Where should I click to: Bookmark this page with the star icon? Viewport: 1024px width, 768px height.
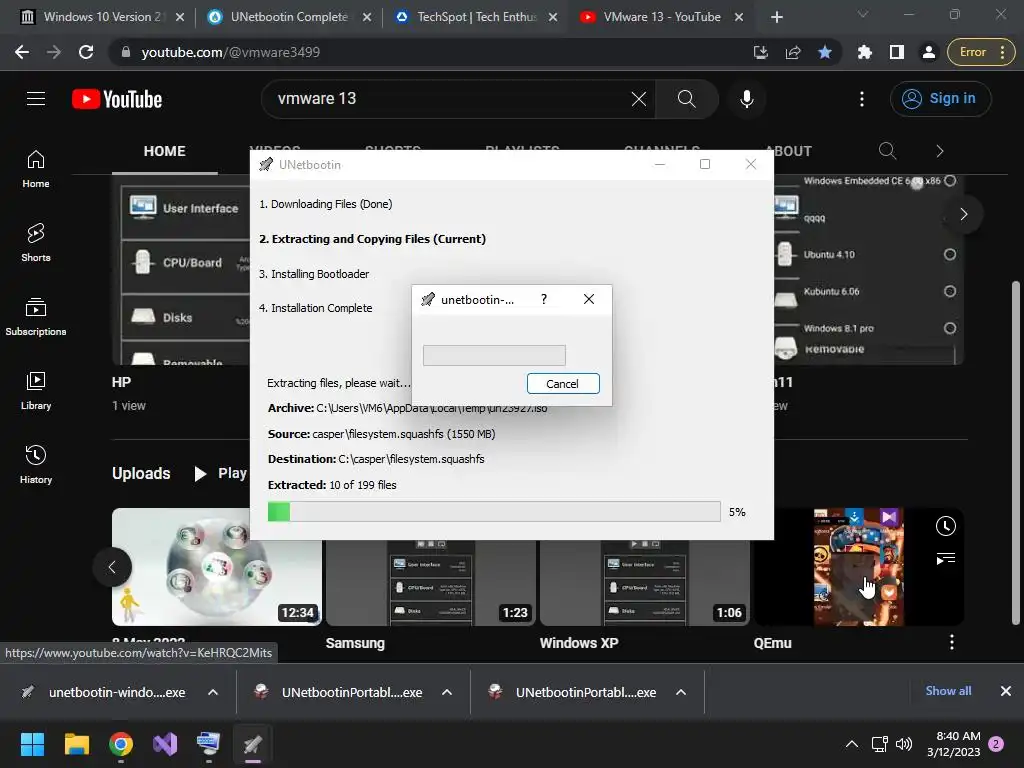point(825,52)
